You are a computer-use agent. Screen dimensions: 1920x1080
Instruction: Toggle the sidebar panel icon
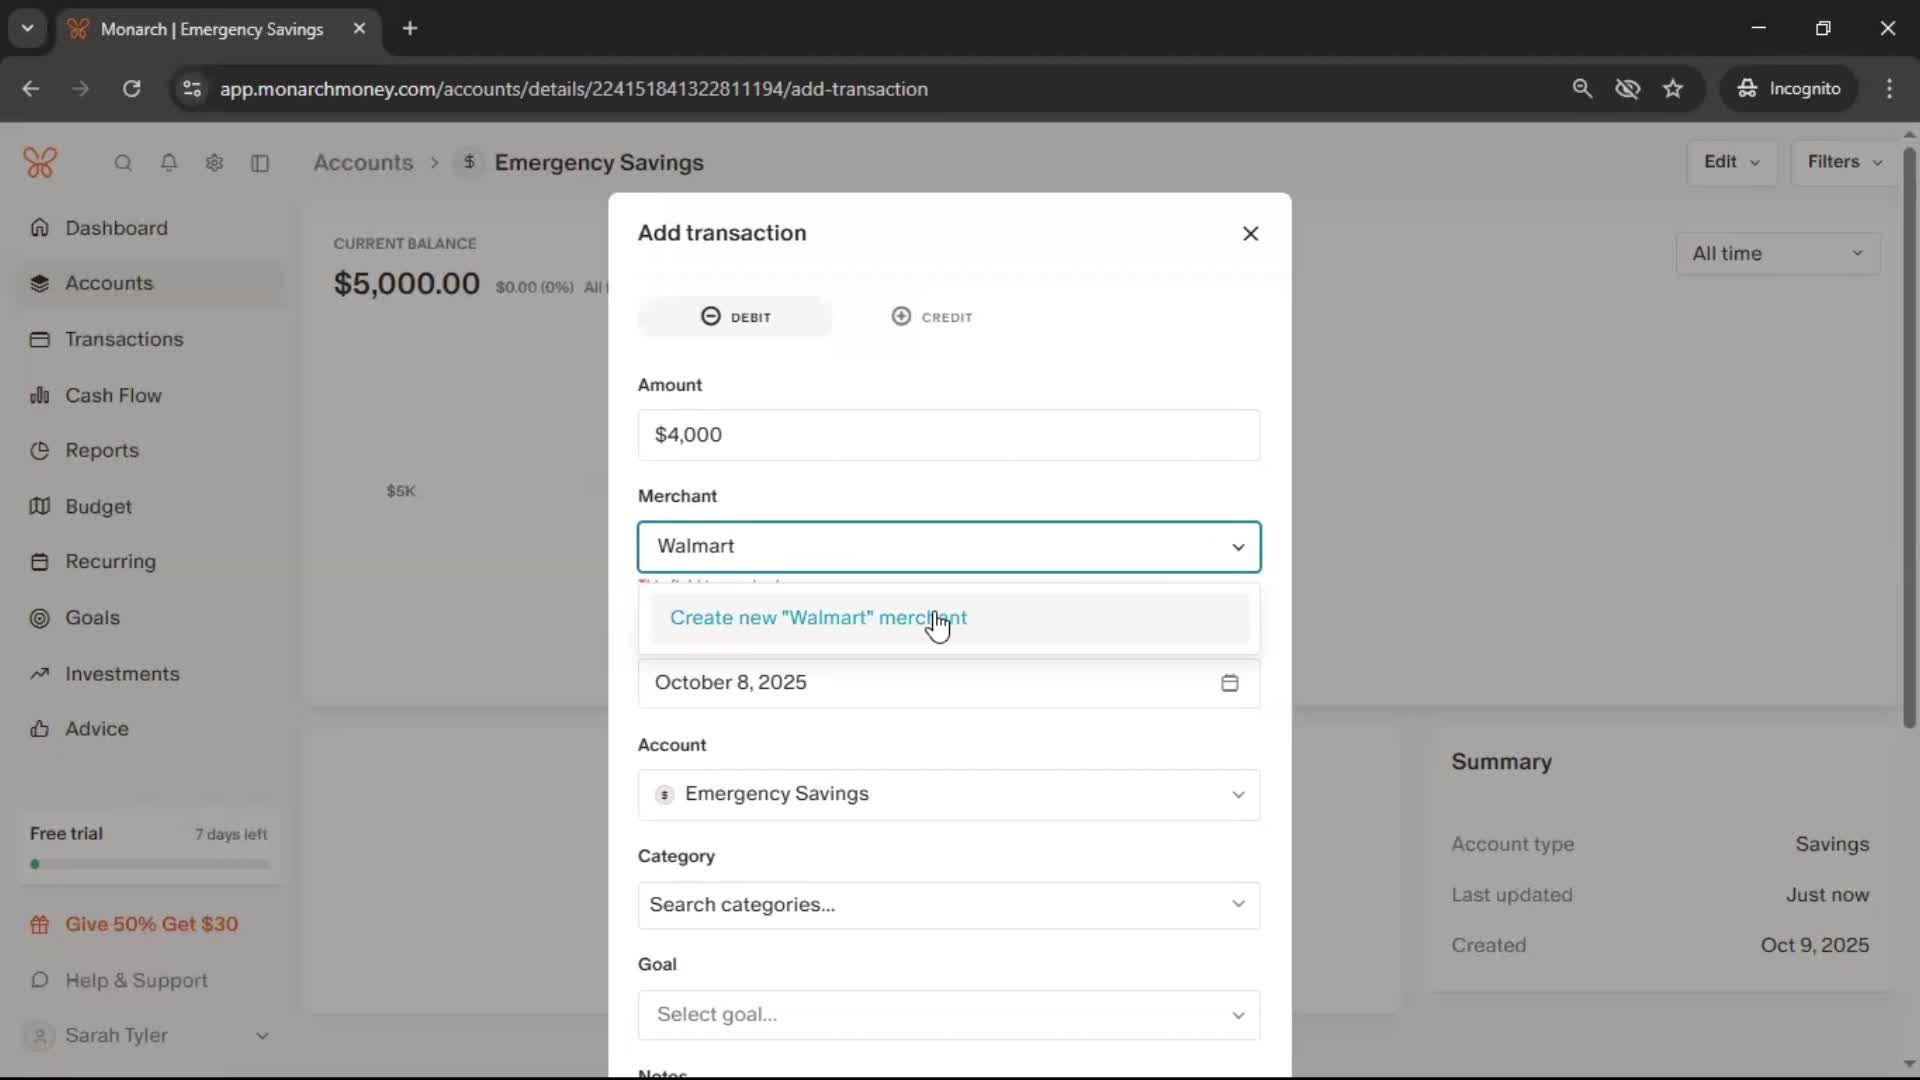click(260, 163)
